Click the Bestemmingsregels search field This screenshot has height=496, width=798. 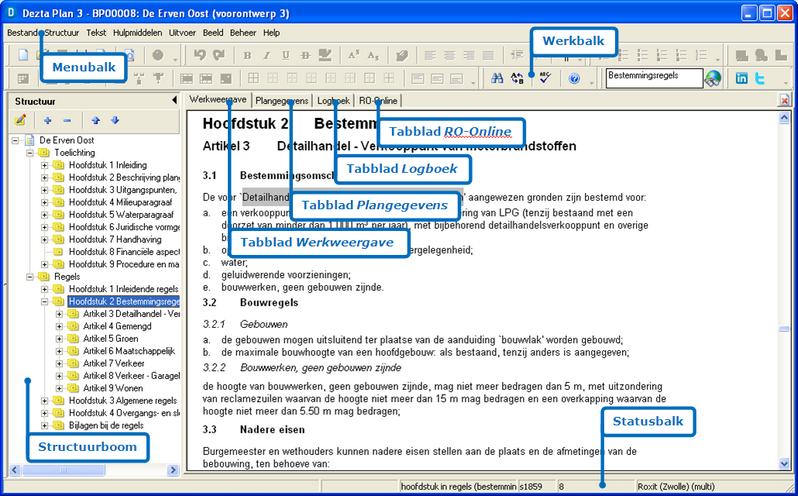(x=654, y=78)
